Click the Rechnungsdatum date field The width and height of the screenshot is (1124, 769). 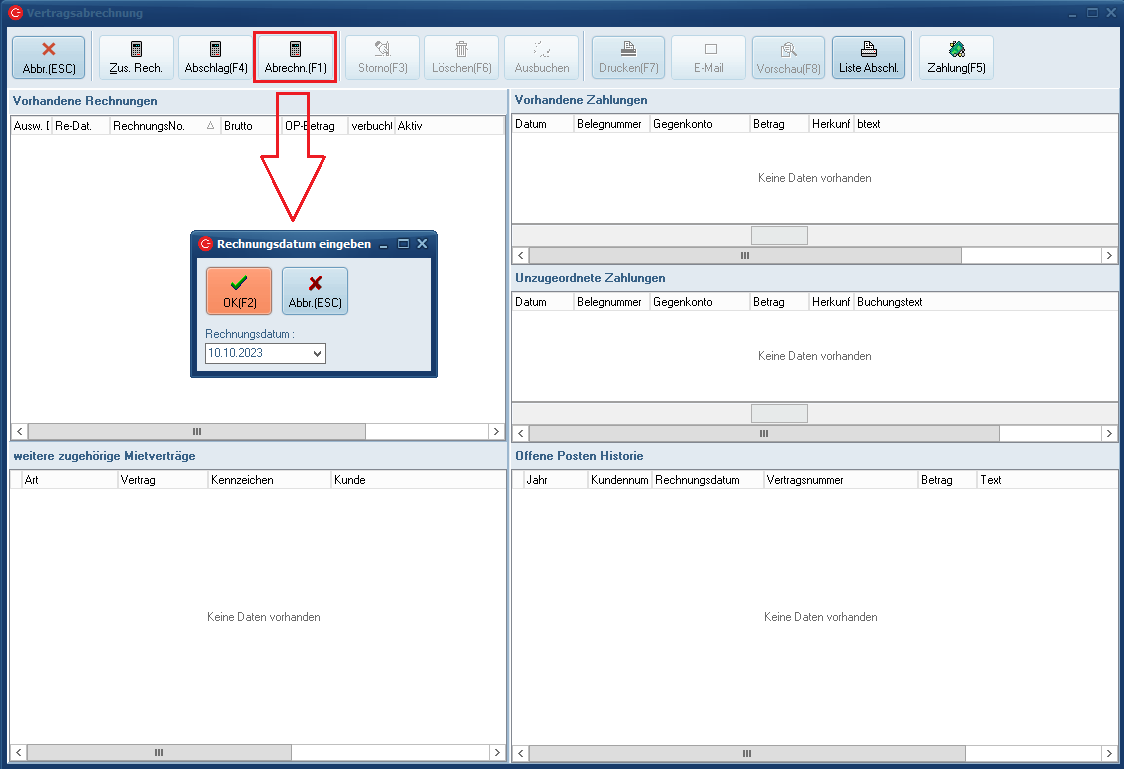(257, 353)
